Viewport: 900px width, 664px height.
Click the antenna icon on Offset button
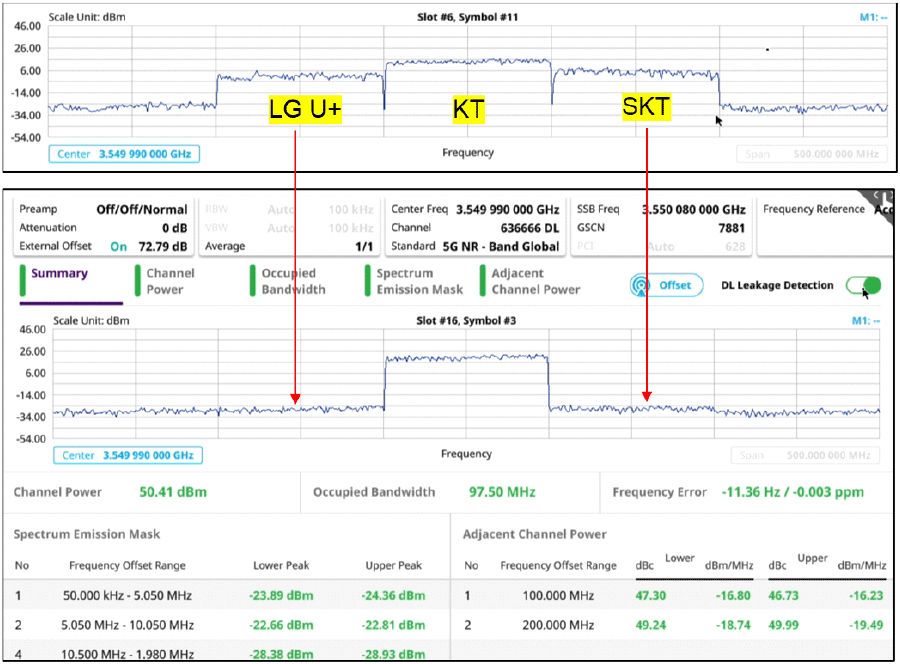pyautogui.click(x=640, y=285)
